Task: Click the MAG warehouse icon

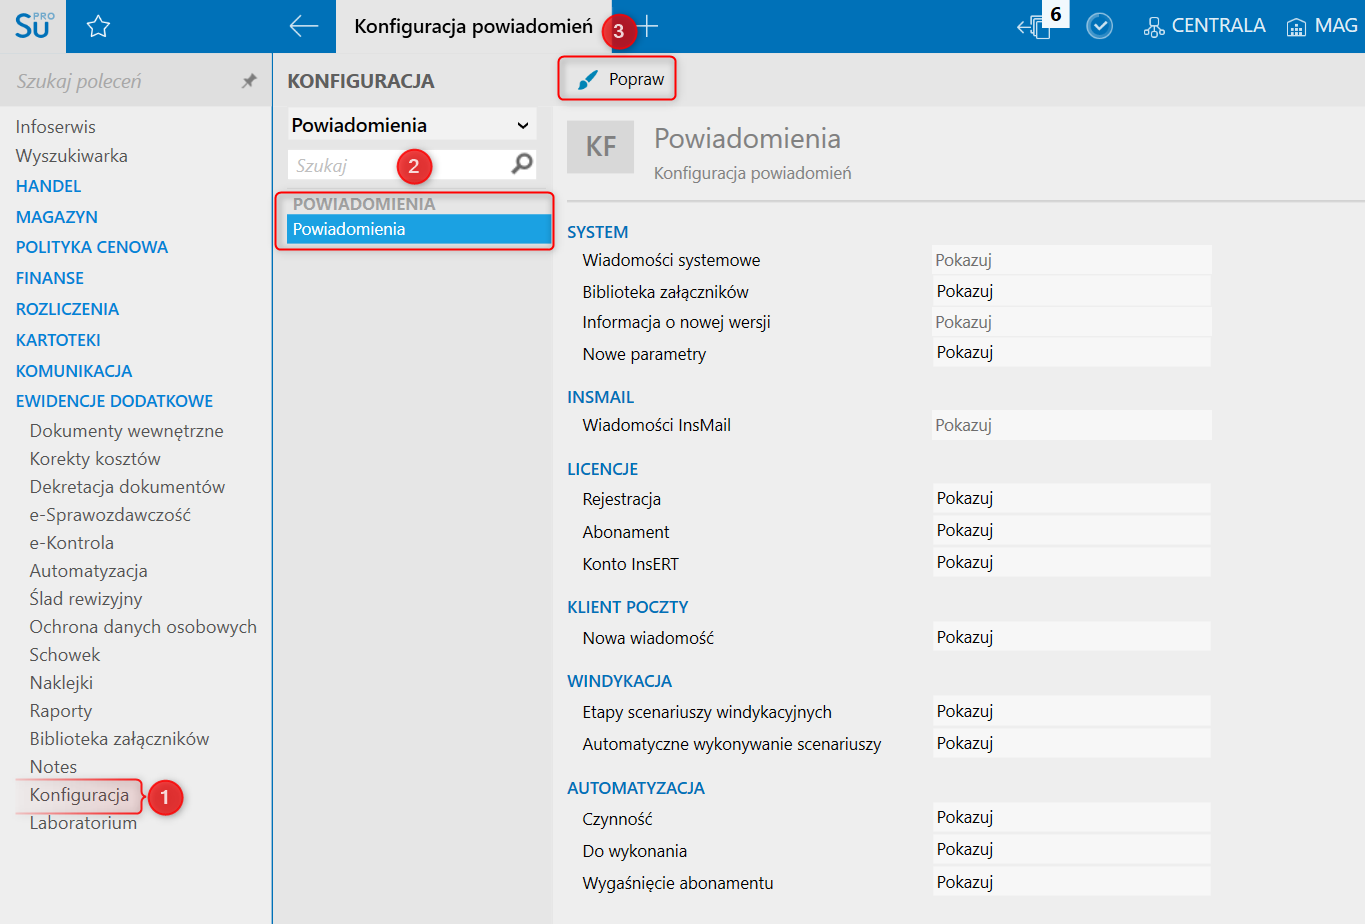Action: pos(1296,27)
